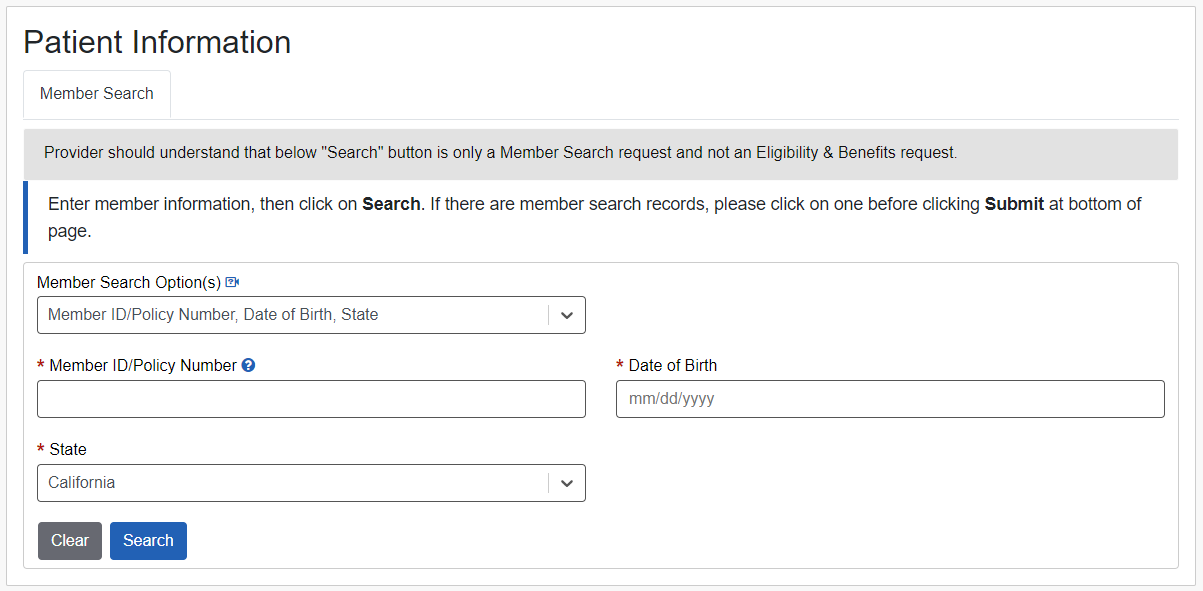Image resolution: width=1203 pixels, height=591 pixels.
Task: Expand the State dropdown chevron arrow
Action: click(x=567, y=483)
